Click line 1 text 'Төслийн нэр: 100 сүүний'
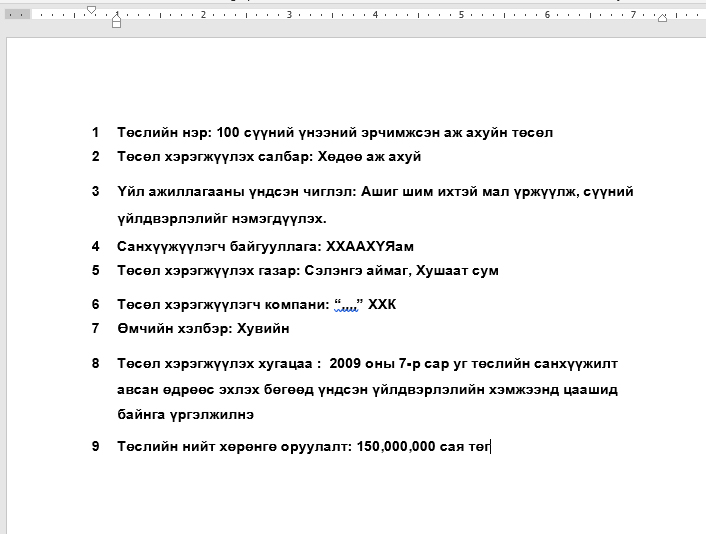This screenshot has width=706, height=534. click(204, 132)
